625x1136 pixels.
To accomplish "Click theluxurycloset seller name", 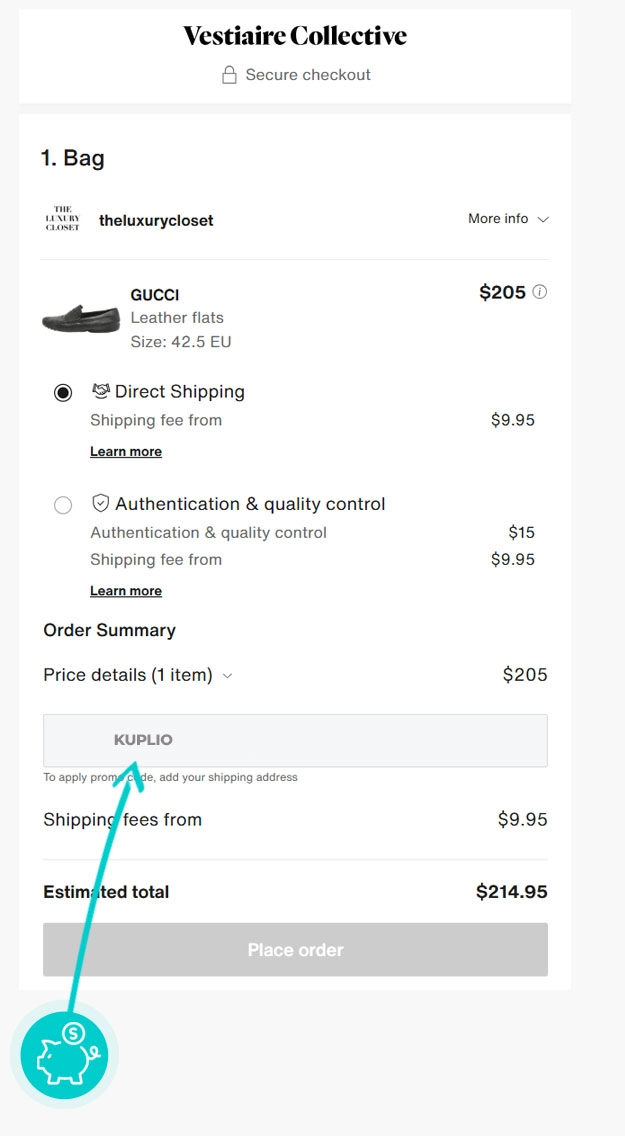I will tap(156, 220).
